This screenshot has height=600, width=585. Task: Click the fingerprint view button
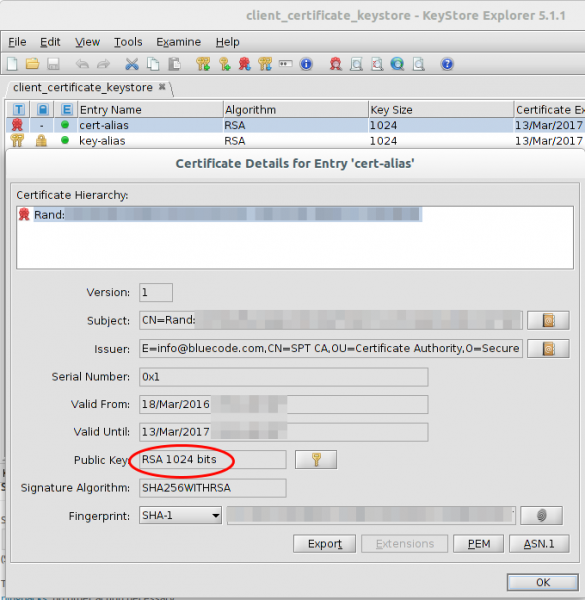541,515
